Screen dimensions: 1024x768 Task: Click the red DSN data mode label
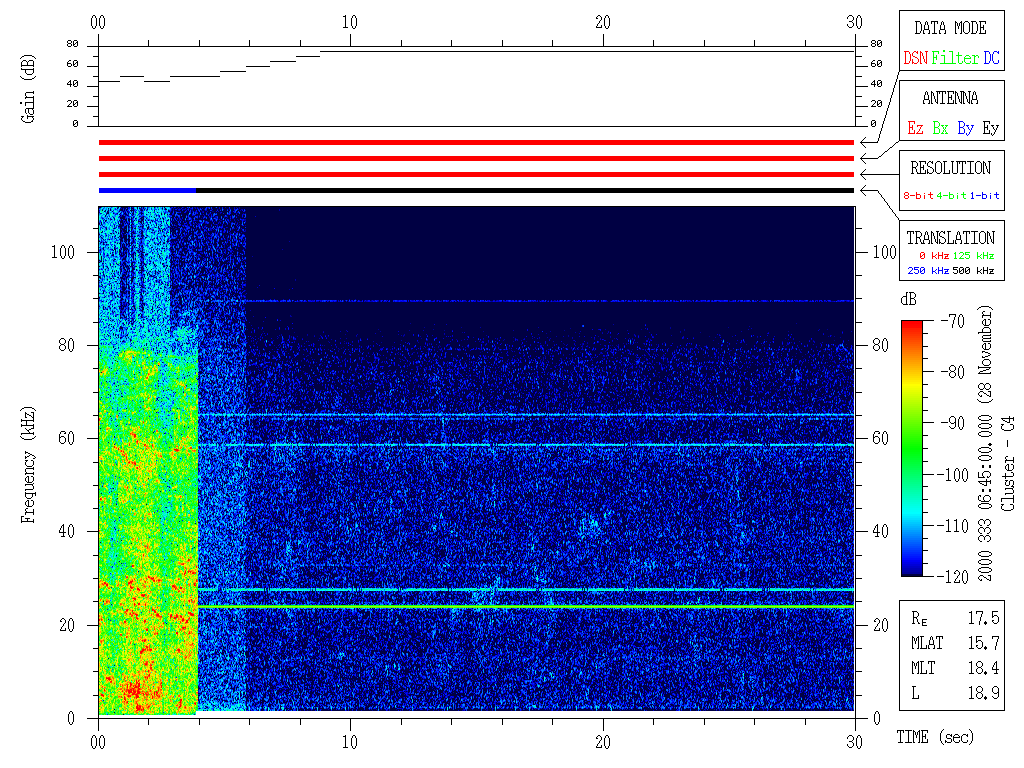pos(915,59)
